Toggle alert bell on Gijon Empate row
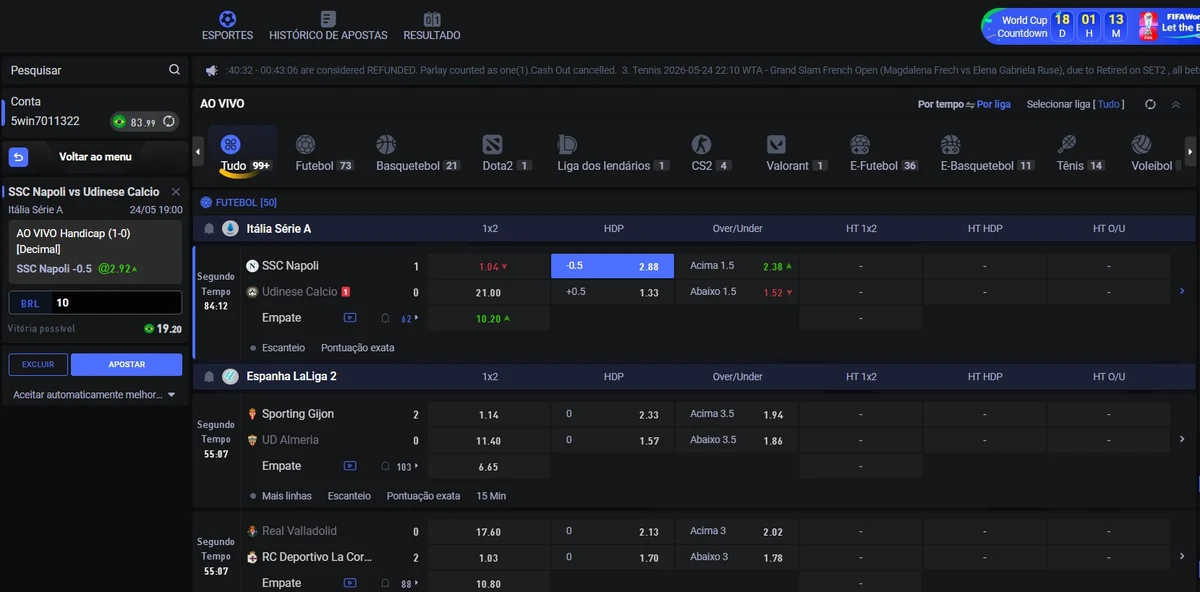 click(385, 466)
